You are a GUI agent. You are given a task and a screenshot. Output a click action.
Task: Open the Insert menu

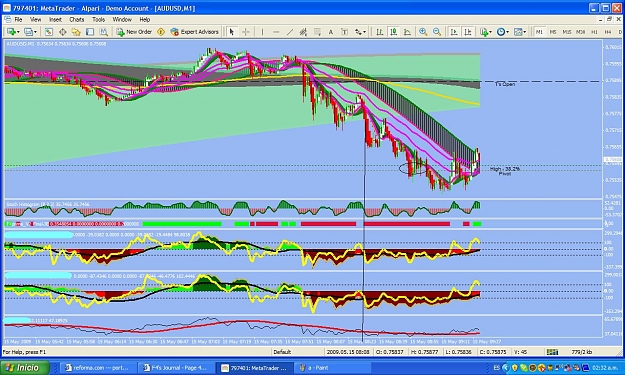point(55,20)
